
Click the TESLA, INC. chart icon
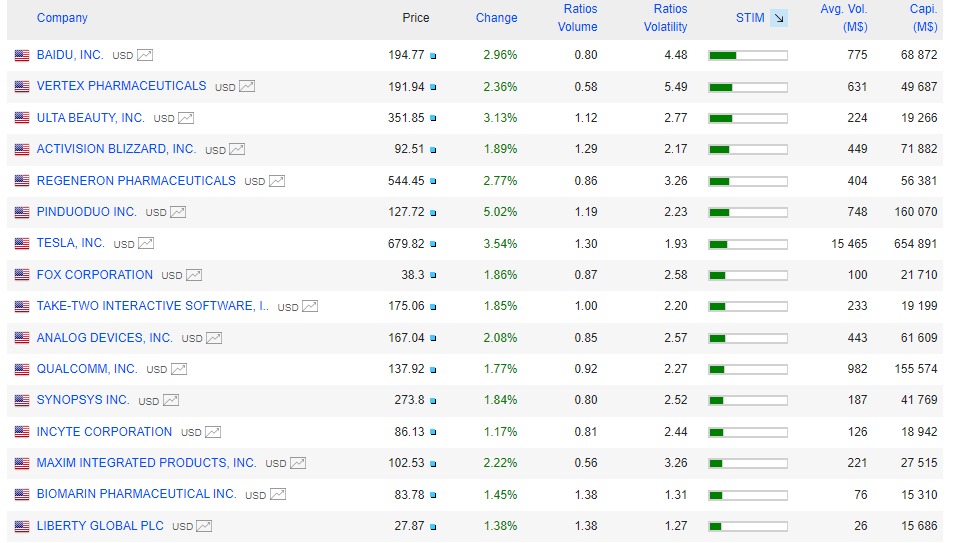[x=146, y=244]
